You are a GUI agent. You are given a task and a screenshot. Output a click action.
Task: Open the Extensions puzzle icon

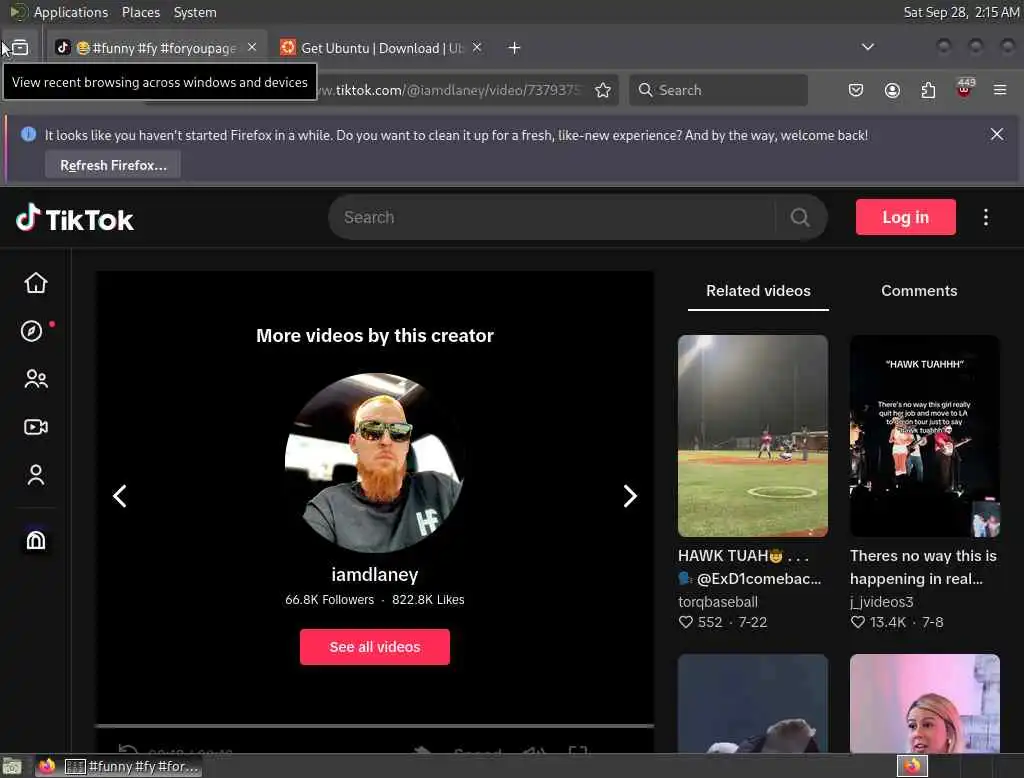tap(928, 90)
